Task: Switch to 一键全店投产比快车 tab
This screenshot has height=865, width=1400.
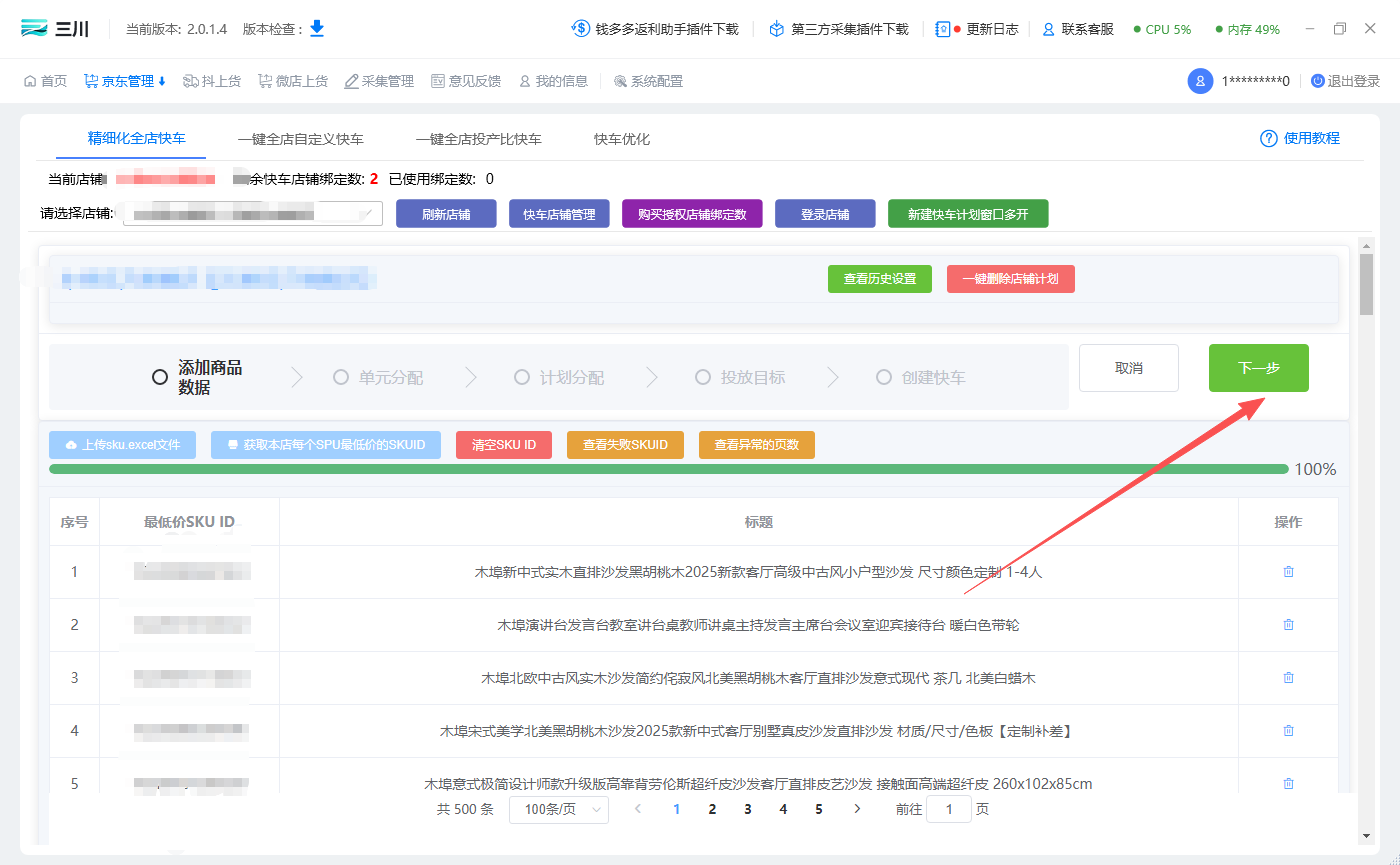Action: (479, 139)
